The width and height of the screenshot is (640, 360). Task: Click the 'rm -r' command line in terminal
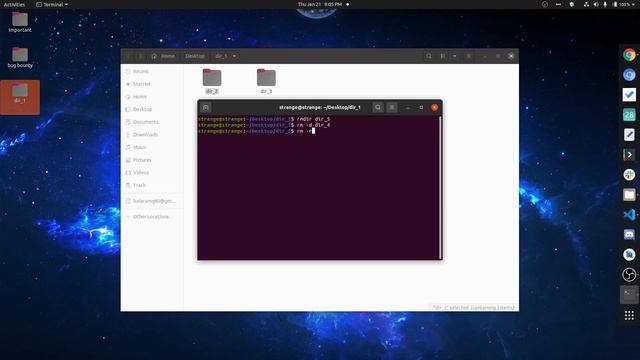click(256, 131)
